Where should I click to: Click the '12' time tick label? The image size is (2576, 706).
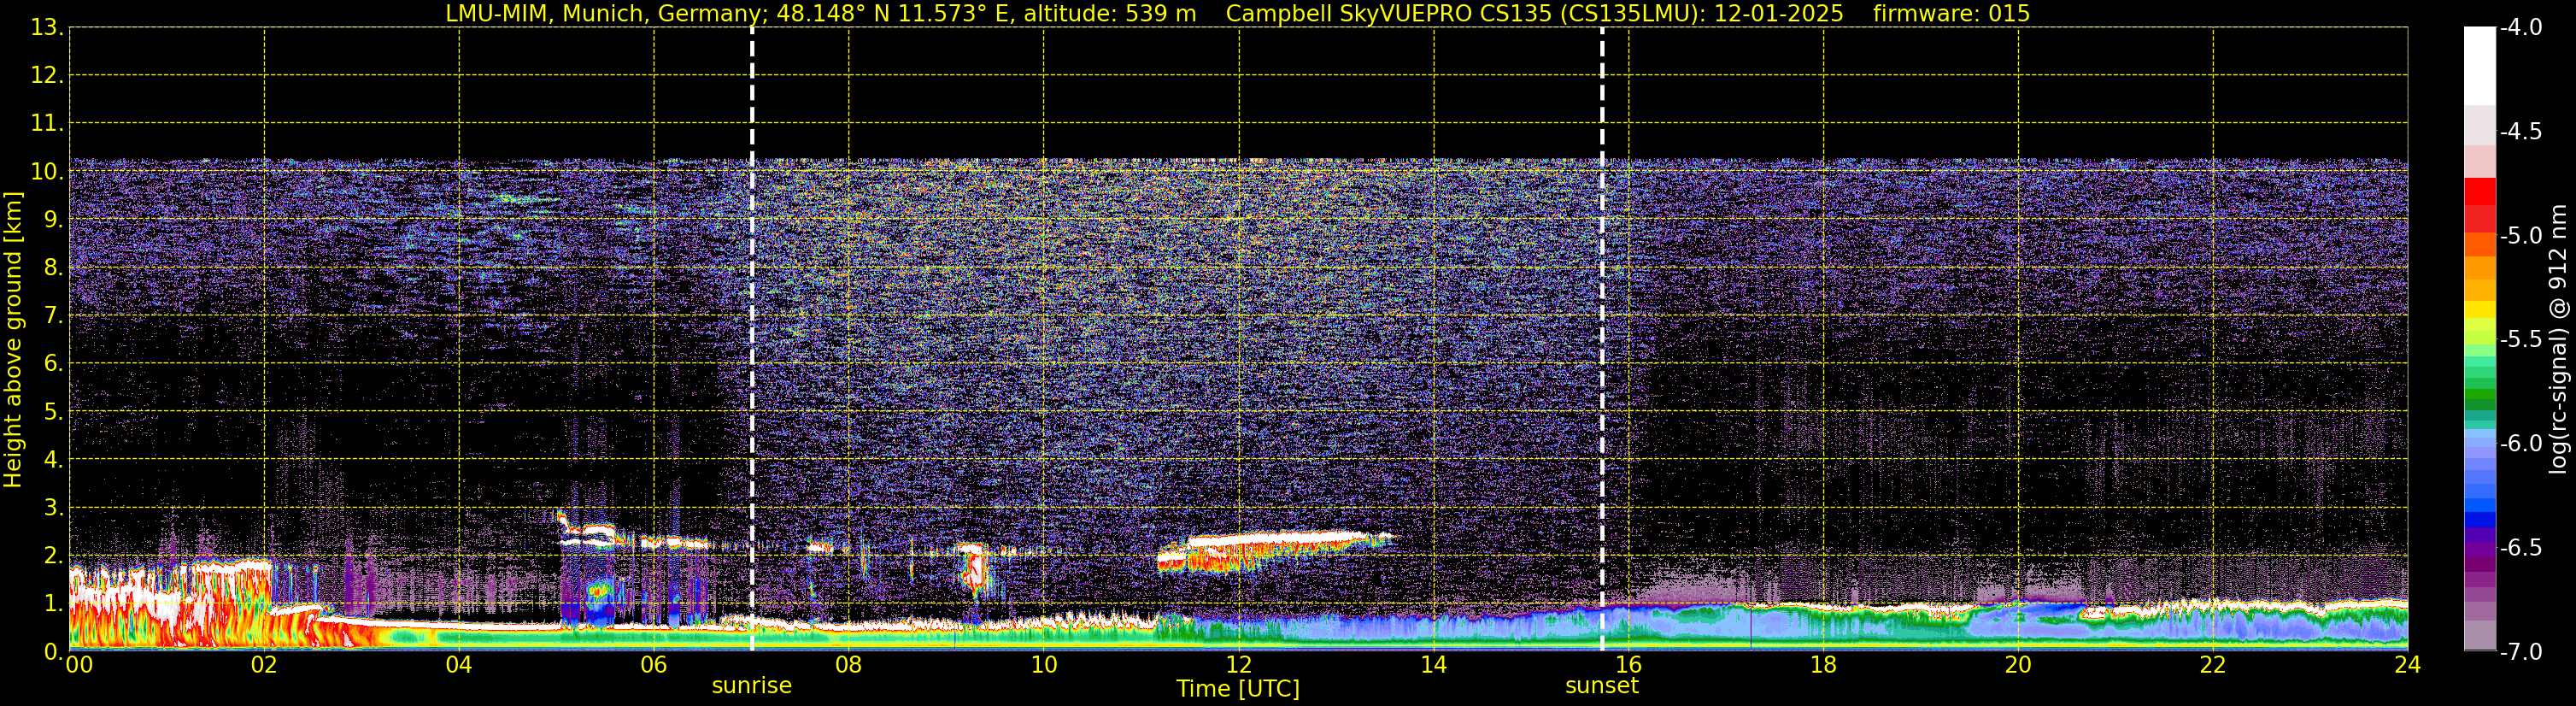[x=1238, y=665]
